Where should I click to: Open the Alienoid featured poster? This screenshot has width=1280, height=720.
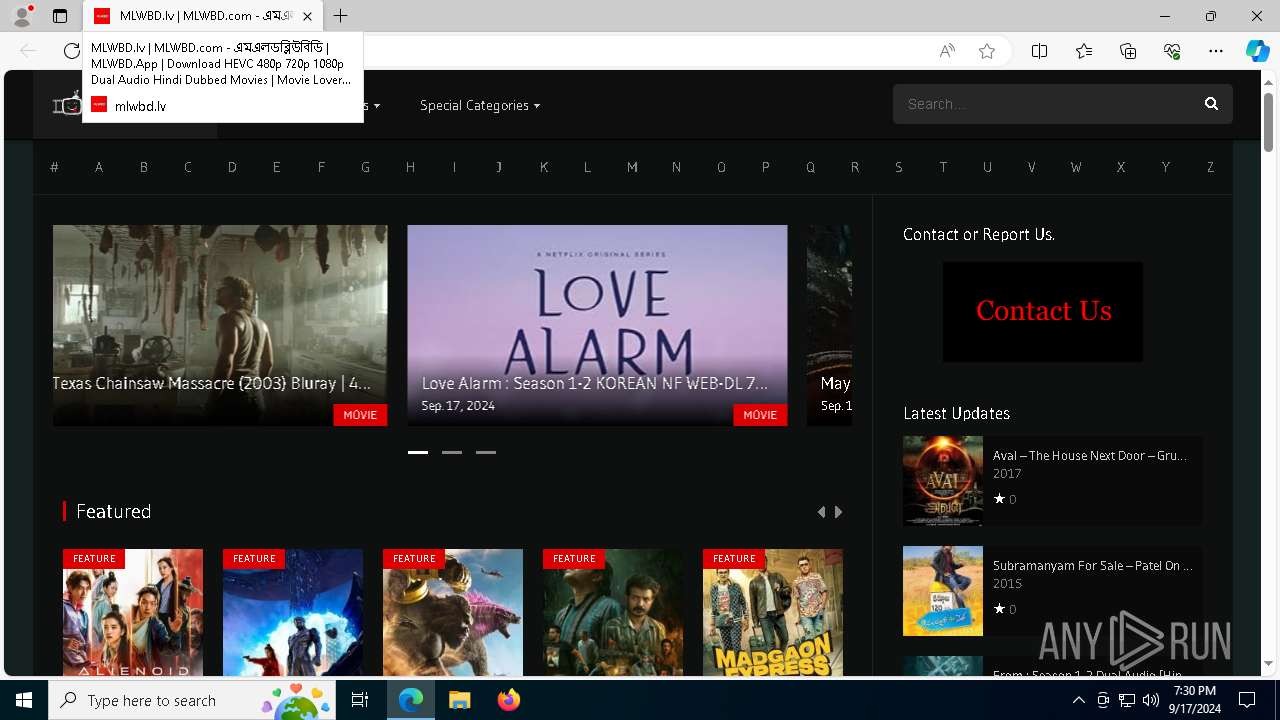click(133, 612)
